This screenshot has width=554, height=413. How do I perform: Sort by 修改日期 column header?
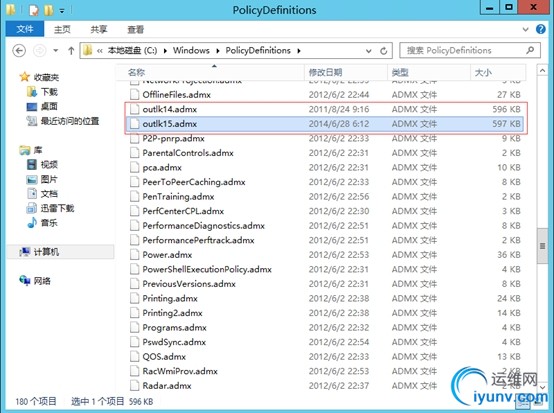pos(346,72)
